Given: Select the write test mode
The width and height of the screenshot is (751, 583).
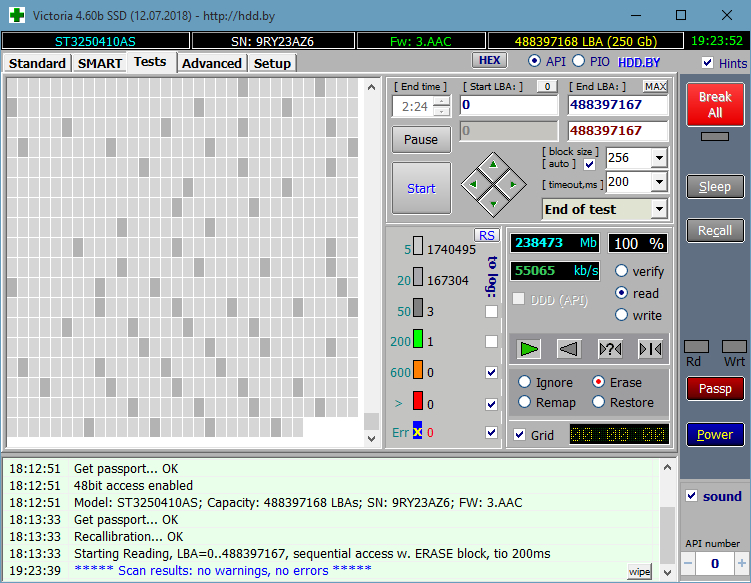Looking at the screenshot, I should tap(621, 315).
